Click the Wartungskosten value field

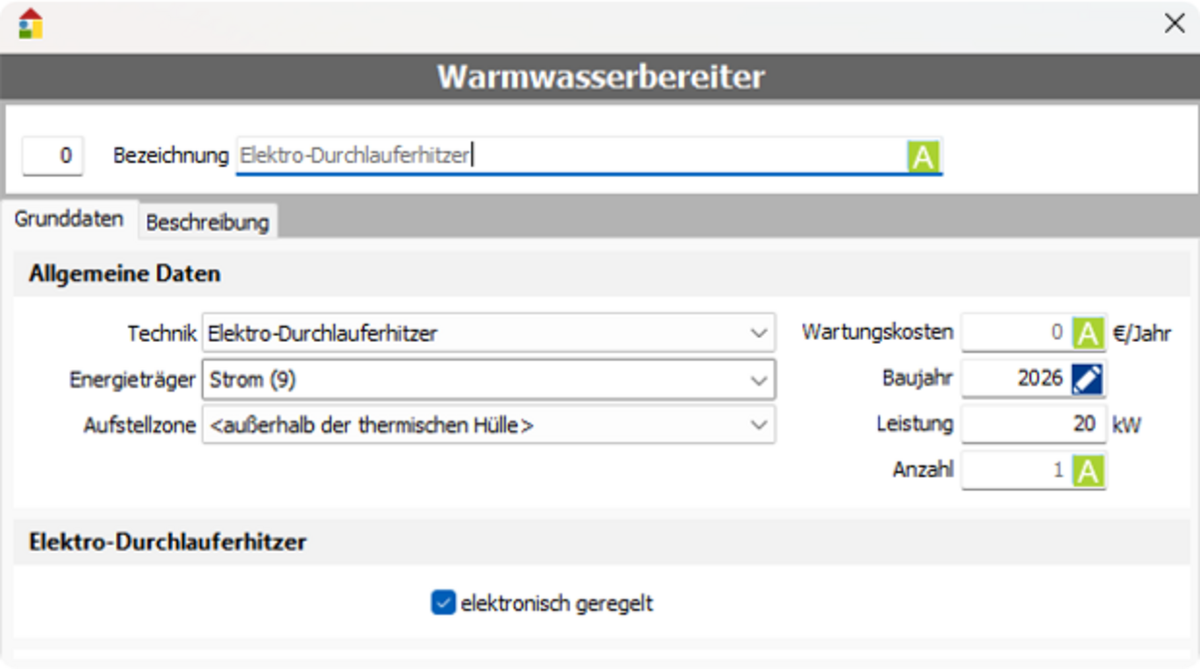point(1015,333)
